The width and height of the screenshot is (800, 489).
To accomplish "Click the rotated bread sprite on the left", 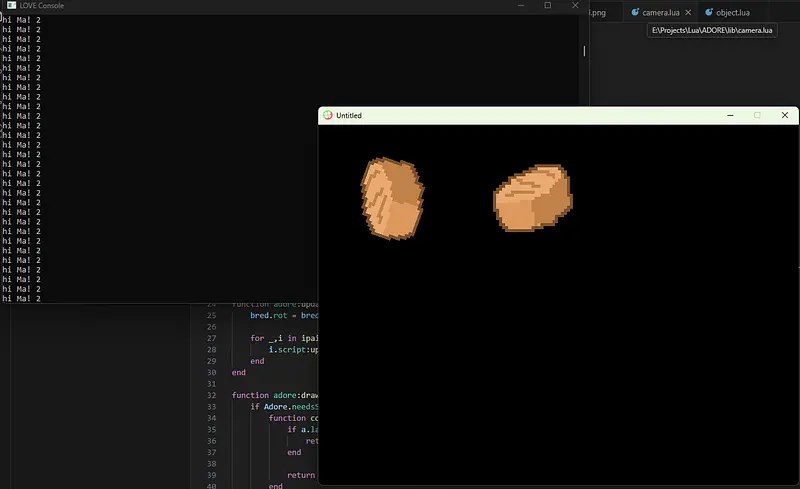I will [392, 200].
